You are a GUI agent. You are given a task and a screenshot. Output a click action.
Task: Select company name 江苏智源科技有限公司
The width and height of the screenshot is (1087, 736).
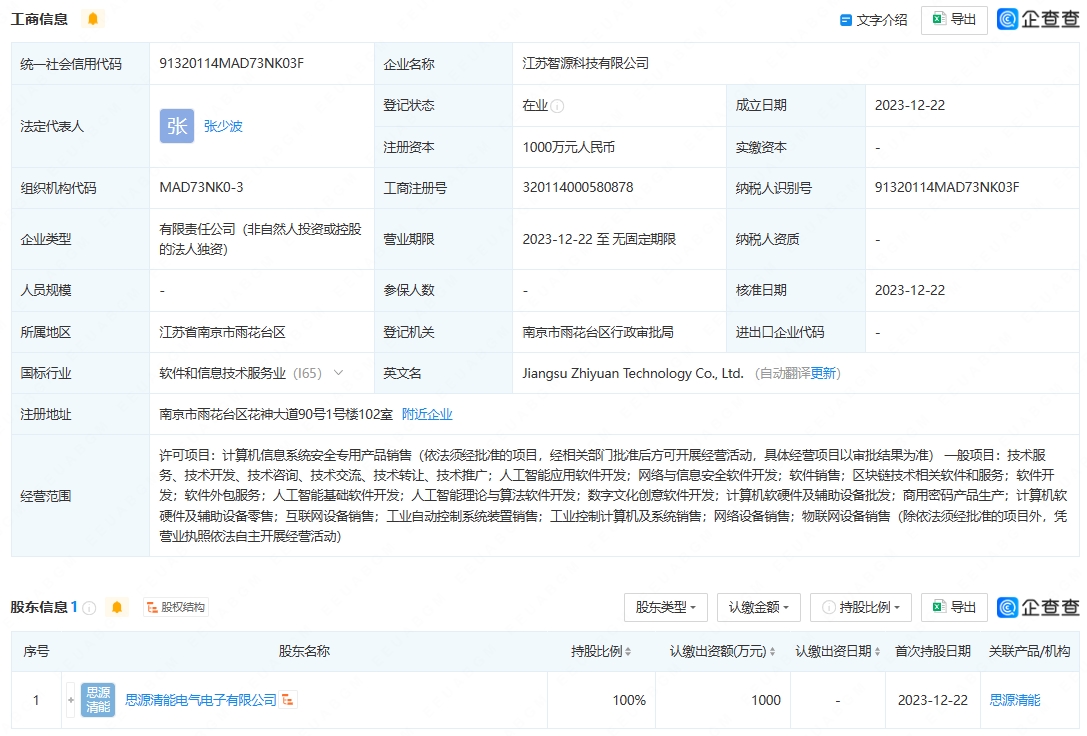586,63
